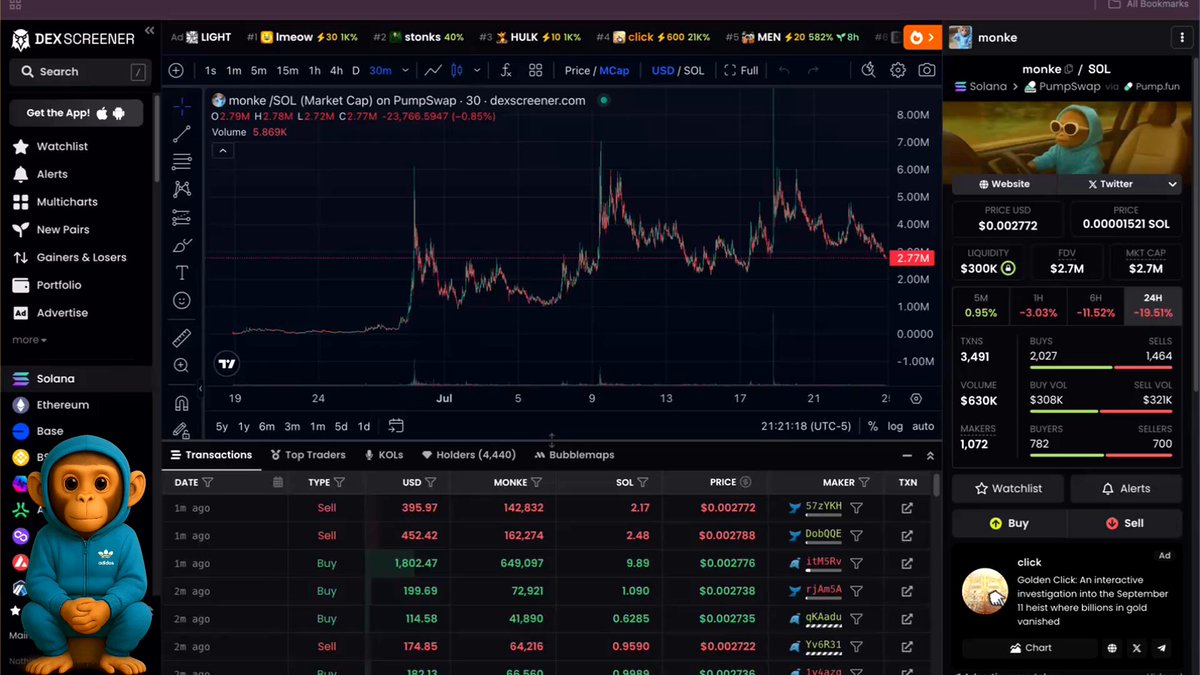Screen dimensions: 1200x675
Task: Open the Fibonacci retracement tool
Action: [182, 161]
